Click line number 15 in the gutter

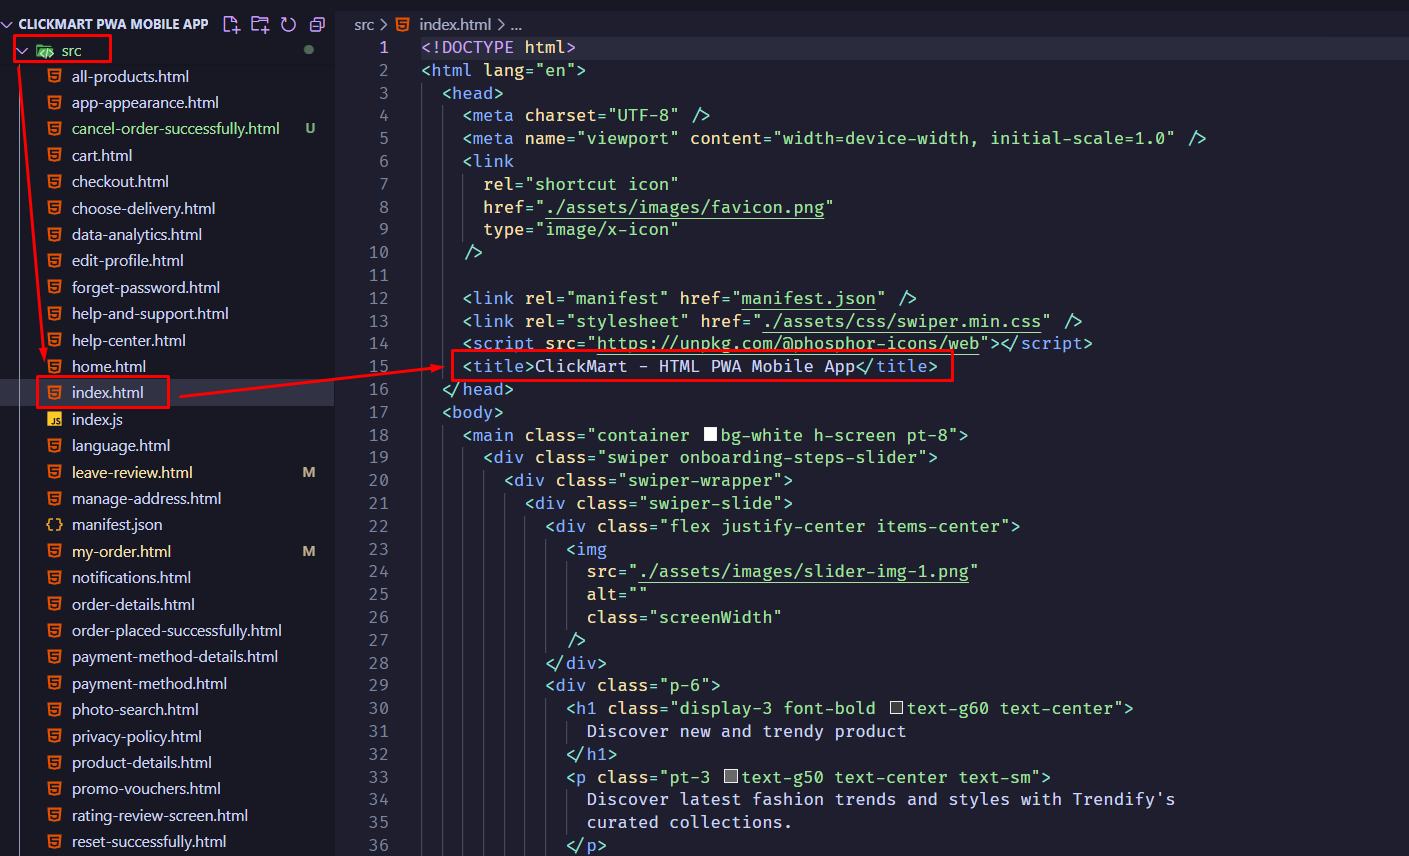point(379,366)
